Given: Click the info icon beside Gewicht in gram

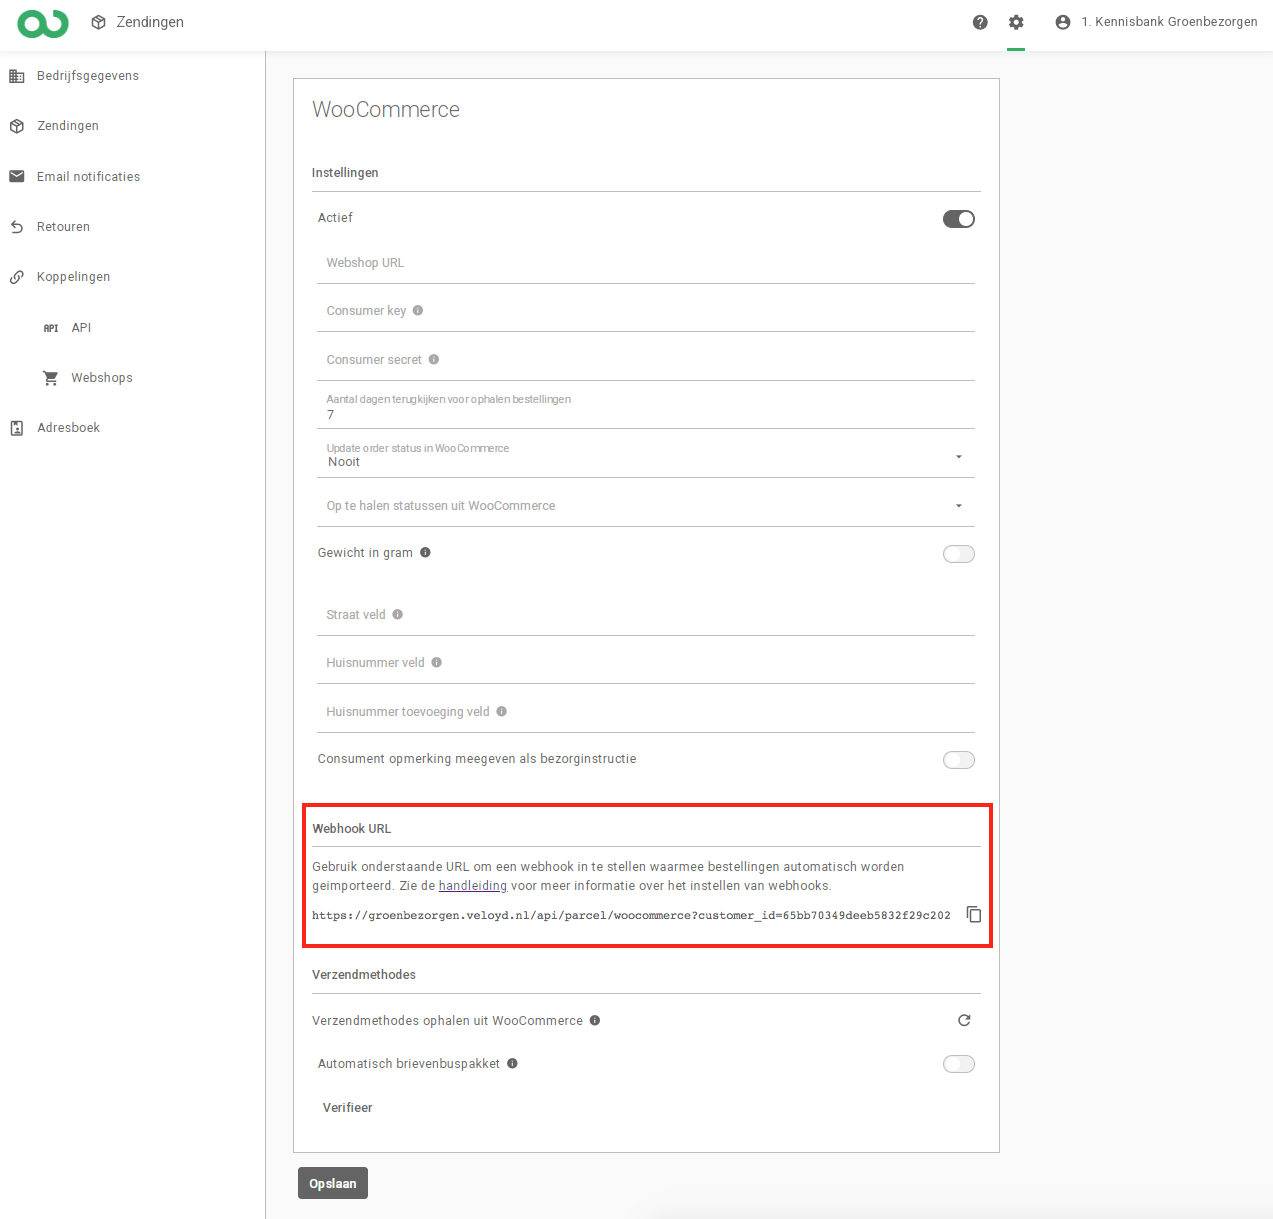Looking at the screenshot, I should point(425,553).
